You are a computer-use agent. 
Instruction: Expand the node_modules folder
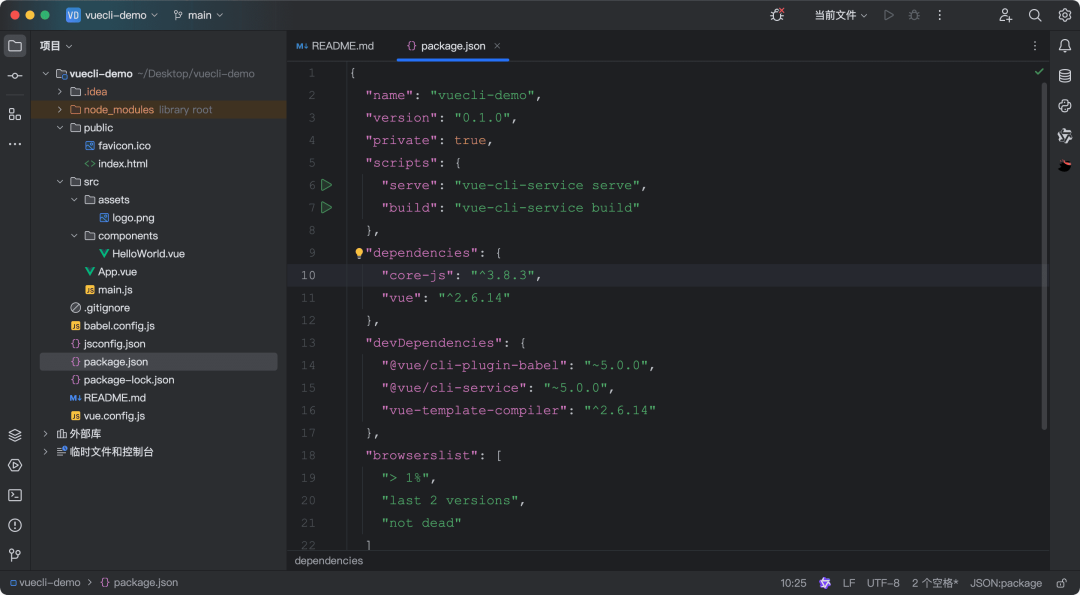tap(60, 109)
